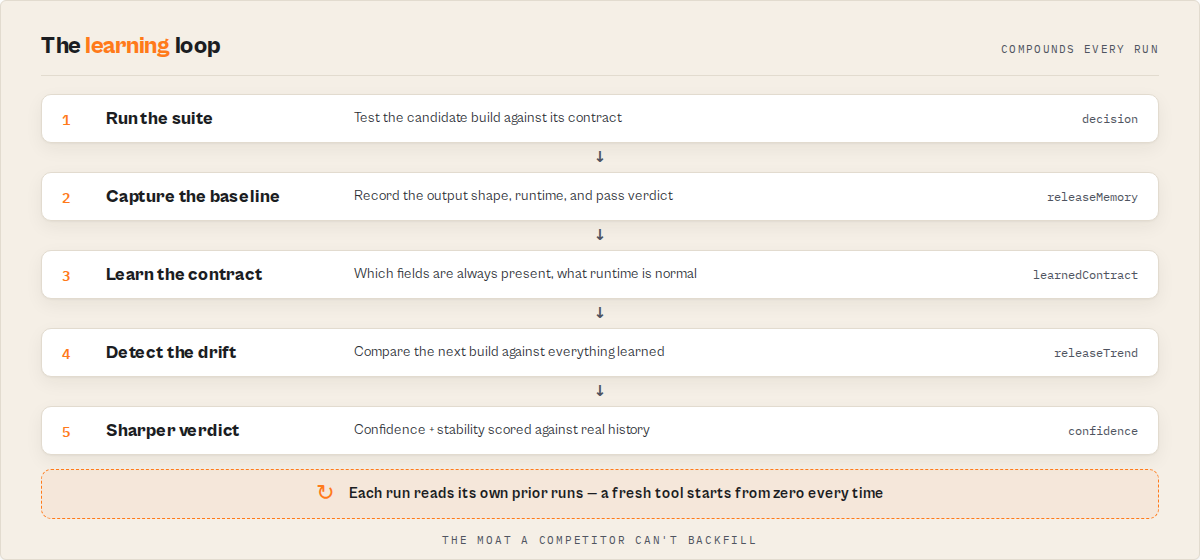The image size is (1200, 560).
Task: Click the orange step number 3
Action: click(x=66, y=275)
